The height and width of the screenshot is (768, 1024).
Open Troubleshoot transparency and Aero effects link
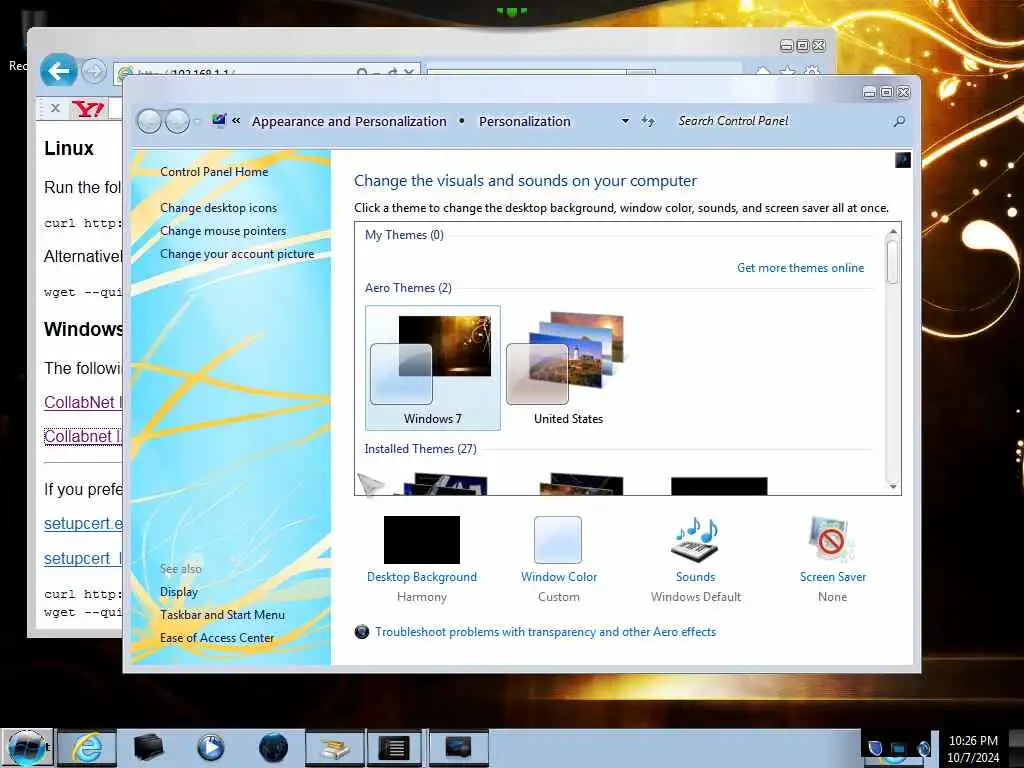pos(545,632)
